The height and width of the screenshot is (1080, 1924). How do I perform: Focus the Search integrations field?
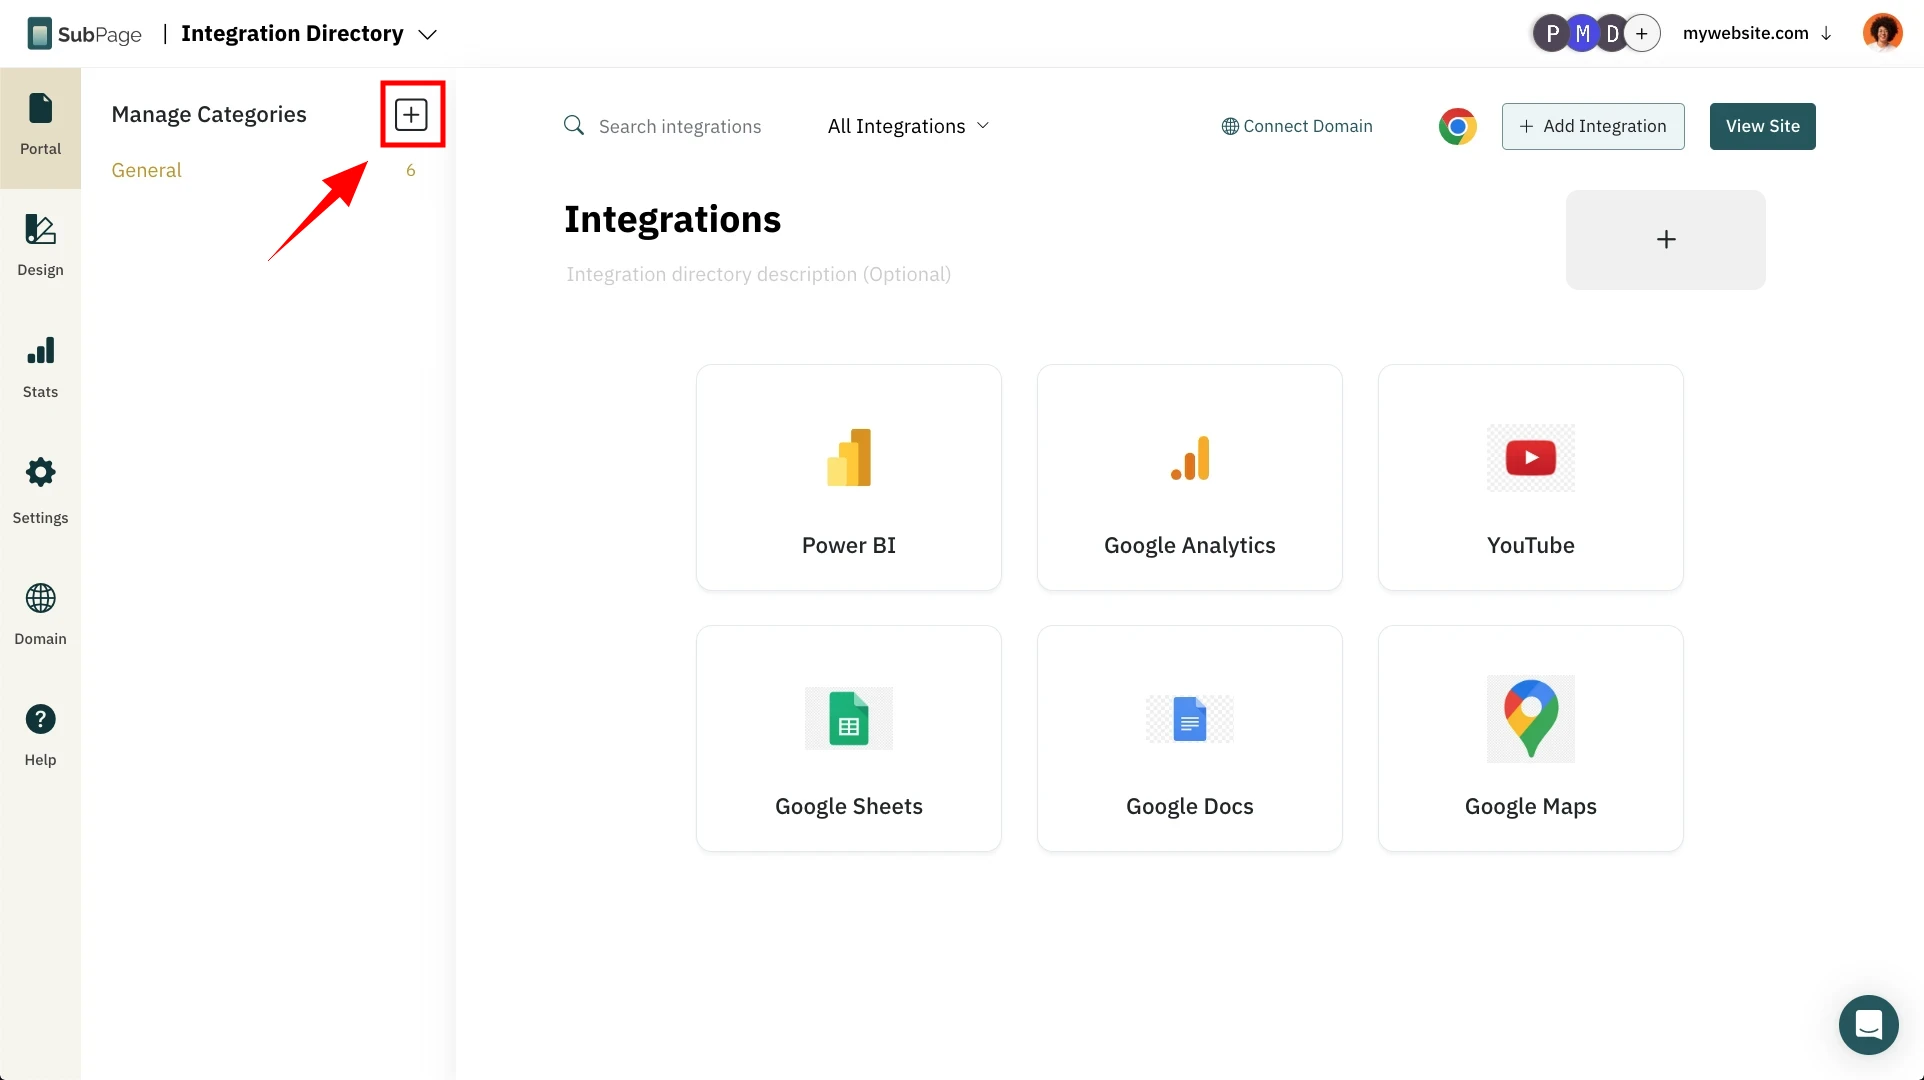680,126
